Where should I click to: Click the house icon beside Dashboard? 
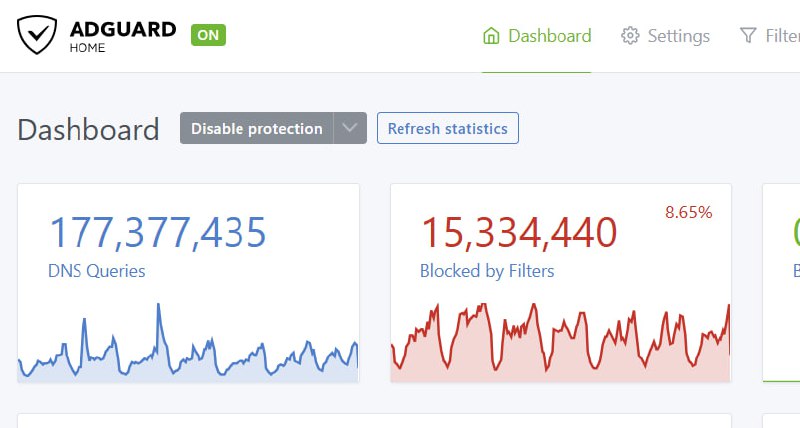point(491,36)
